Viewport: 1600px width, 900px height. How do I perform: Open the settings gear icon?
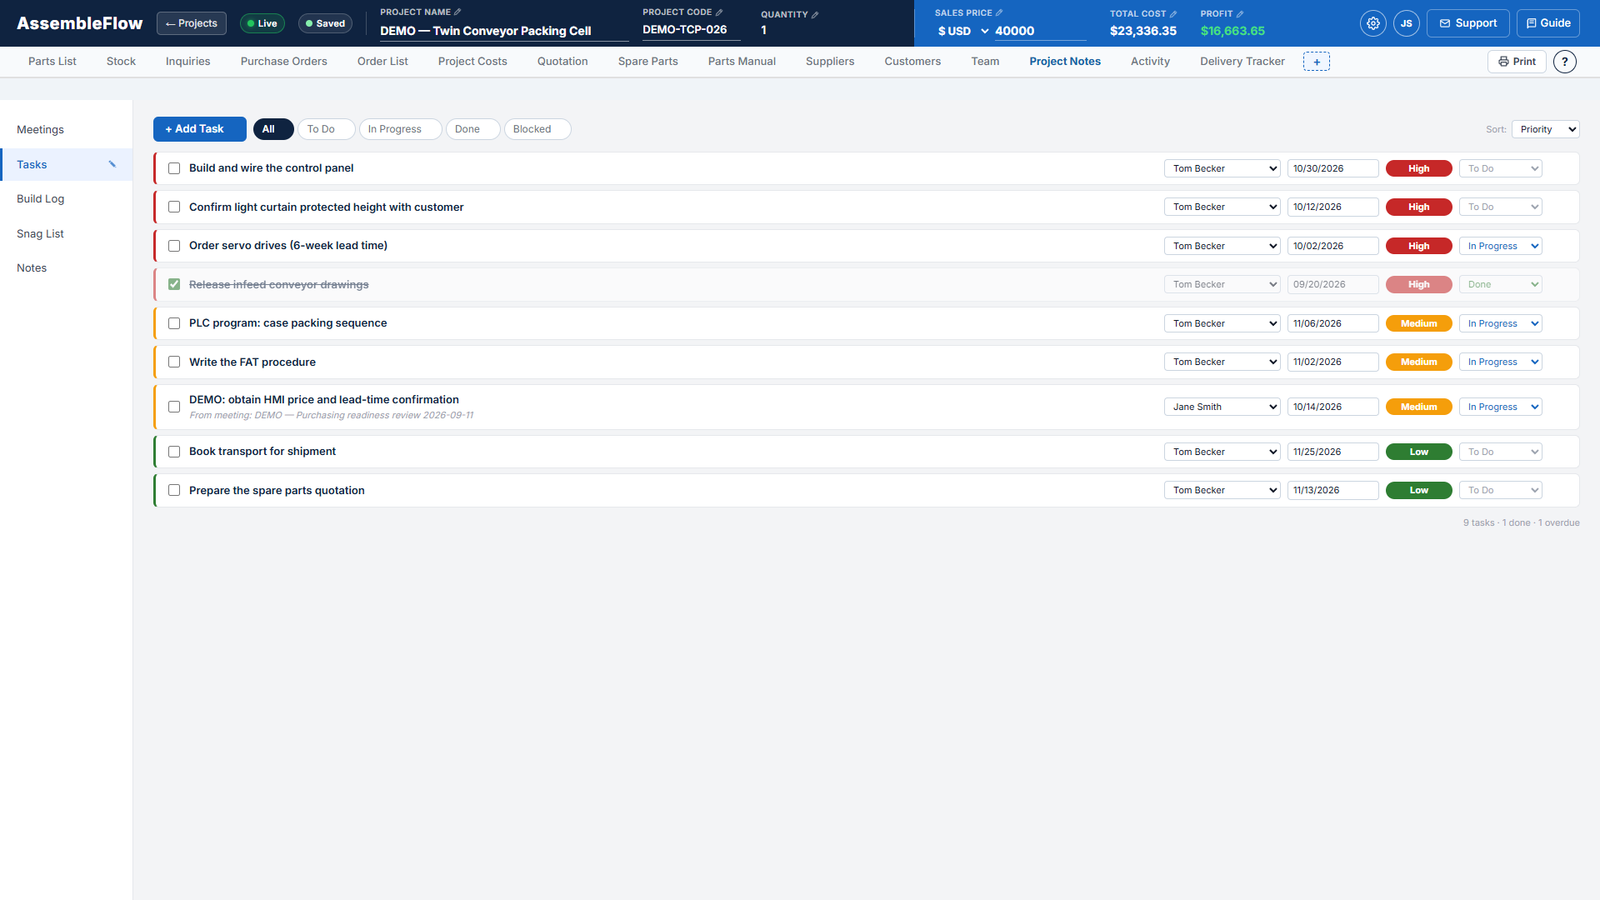point(1373,23)
